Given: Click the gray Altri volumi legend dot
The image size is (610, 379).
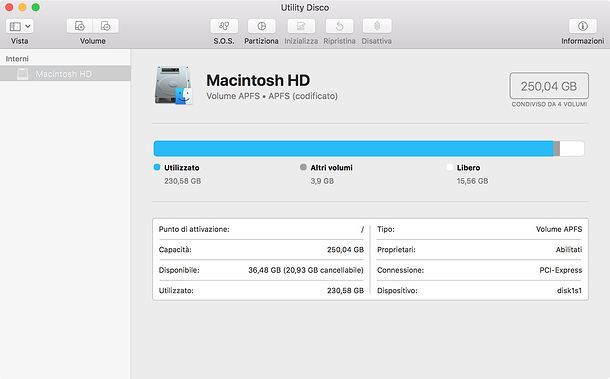Looking at the screenshot, I should (x=303, y=167).
